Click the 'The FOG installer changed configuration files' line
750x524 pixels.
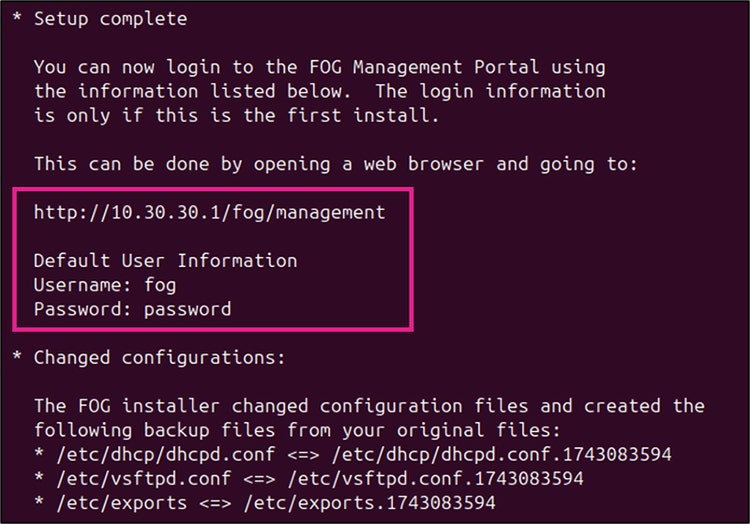click(369, 406)
